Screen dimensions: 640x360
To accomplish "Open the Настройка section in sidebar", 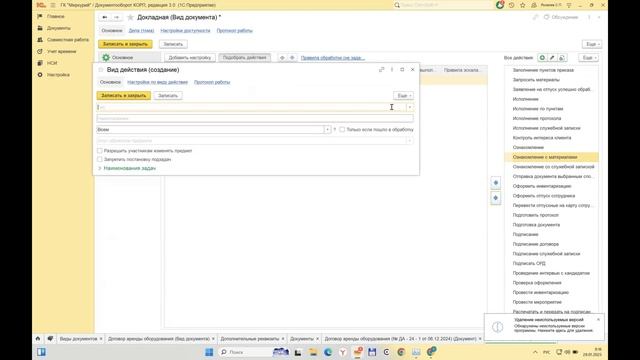I will (58, 75).
